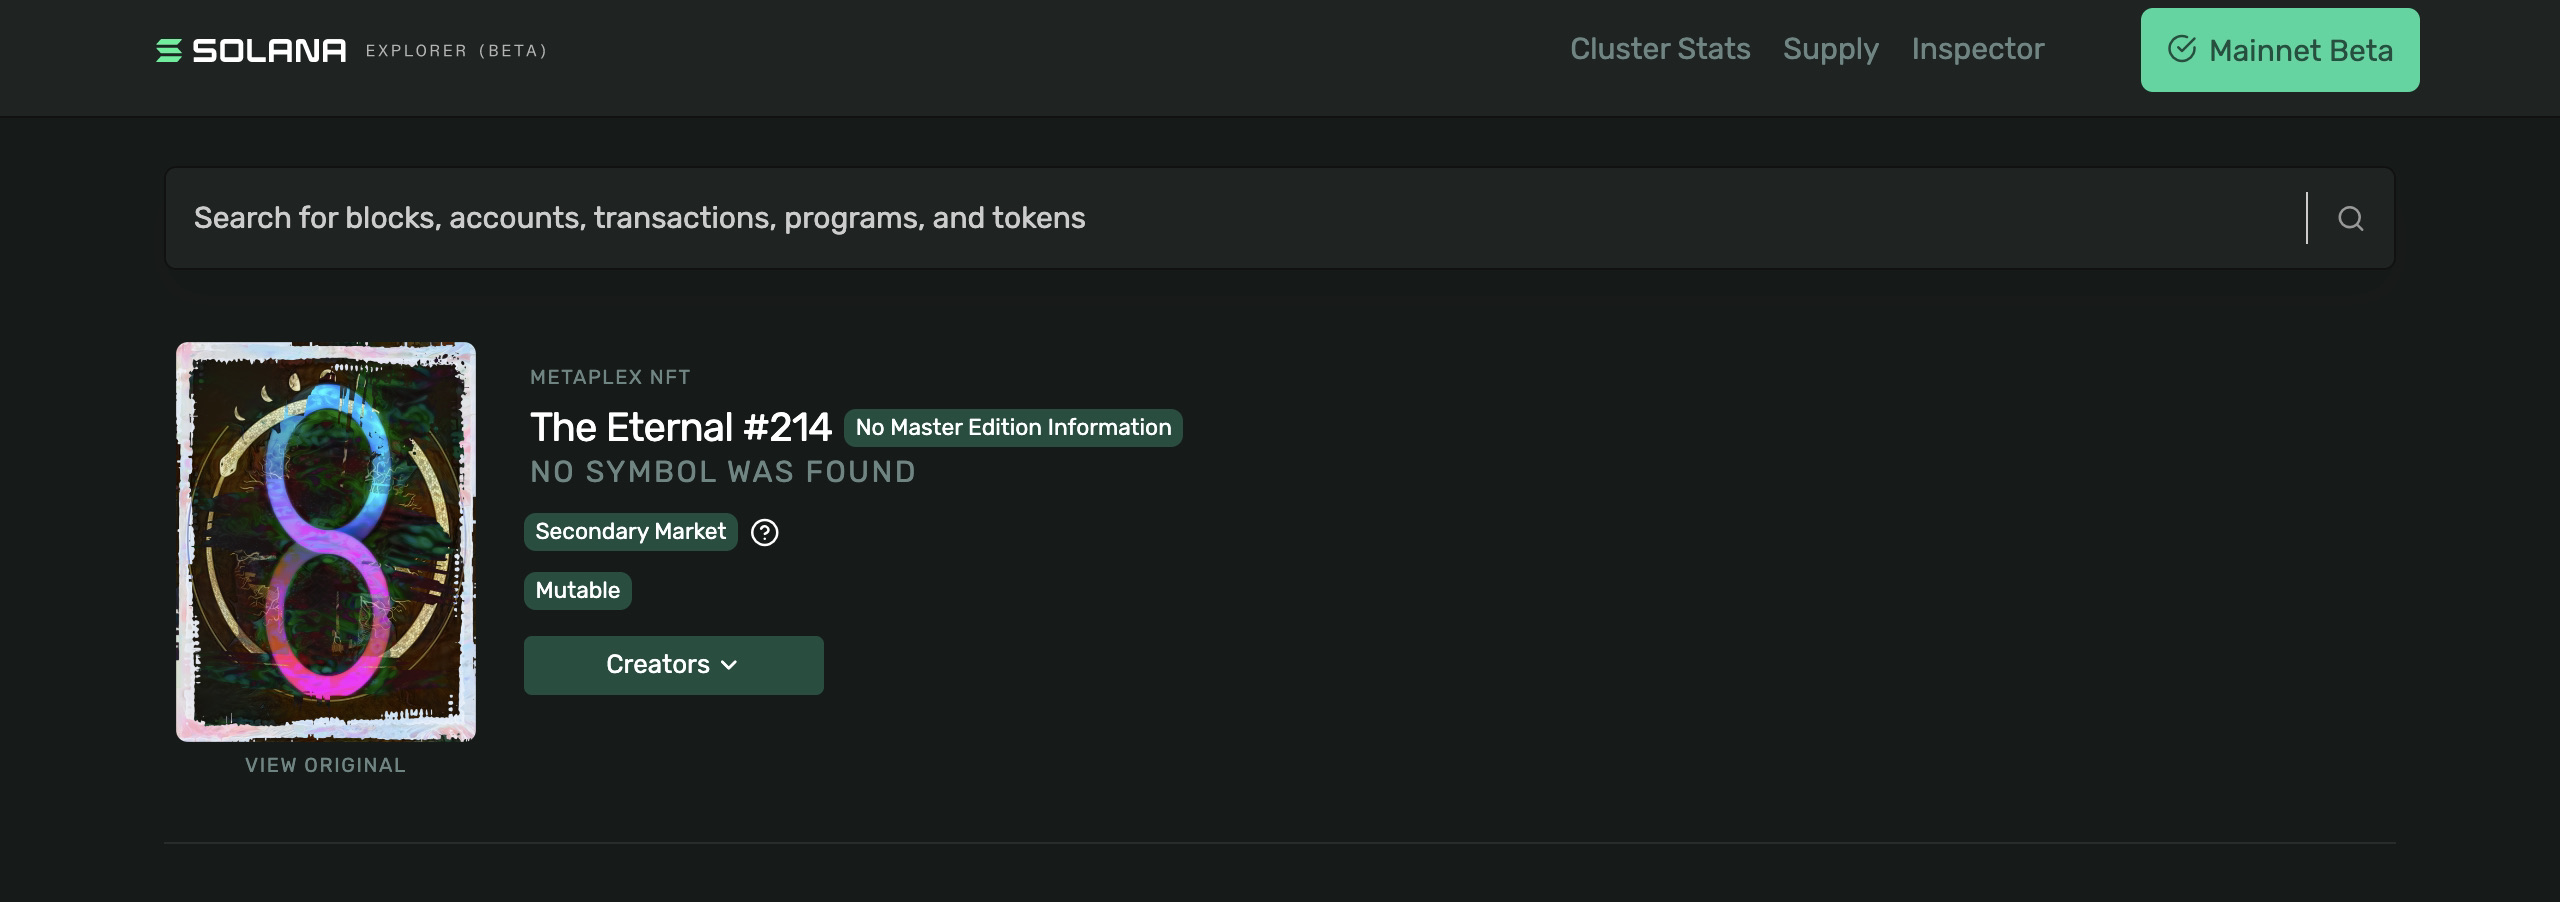
Task: Click the SOLANA wordmark text
Action: coord(269,50)
